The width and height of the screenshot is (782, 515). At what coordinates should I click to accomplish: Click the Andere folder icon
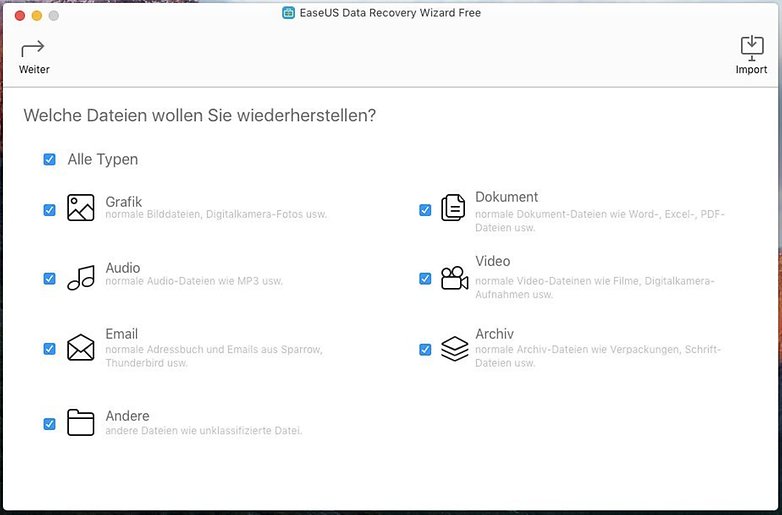(x=81, y=422)
